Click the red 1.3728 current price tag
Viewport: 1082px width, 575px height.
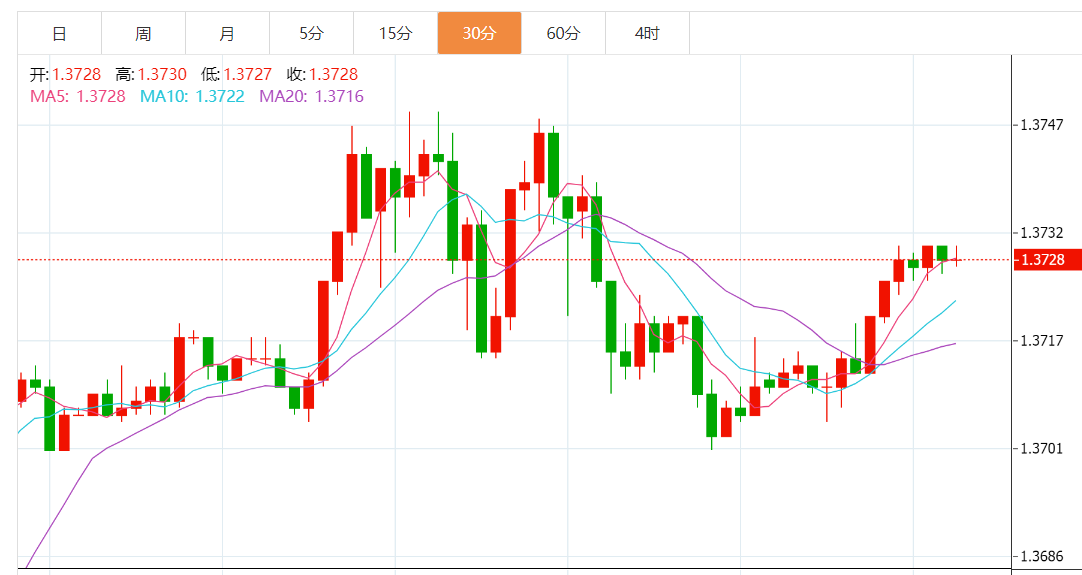(1046, 260)
